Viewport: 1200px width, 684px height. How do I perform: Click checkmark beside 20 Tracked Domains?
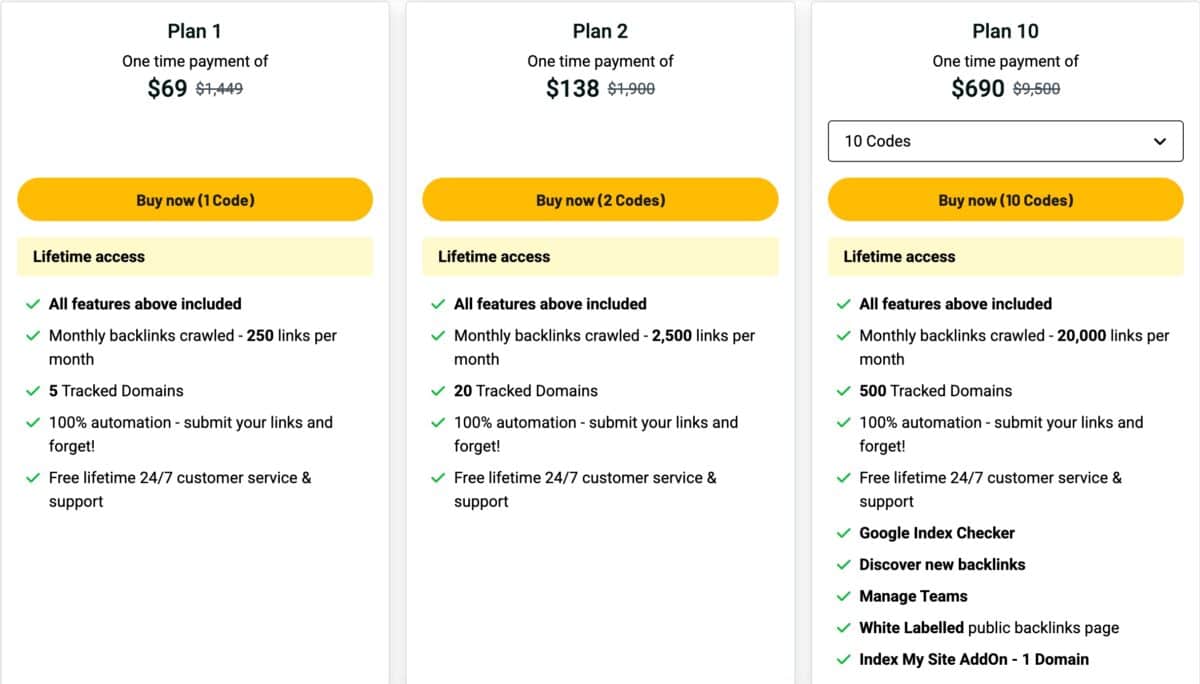coord(438,391)
